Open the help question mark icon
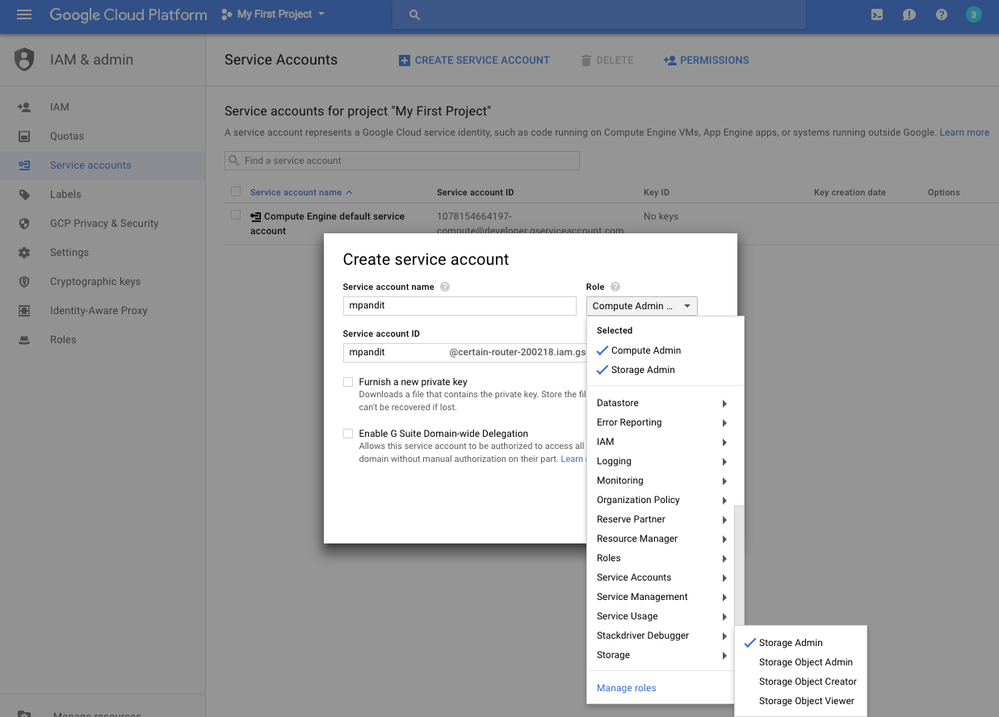999x717 pixels. pyautogui.click(x=940, y=14)
